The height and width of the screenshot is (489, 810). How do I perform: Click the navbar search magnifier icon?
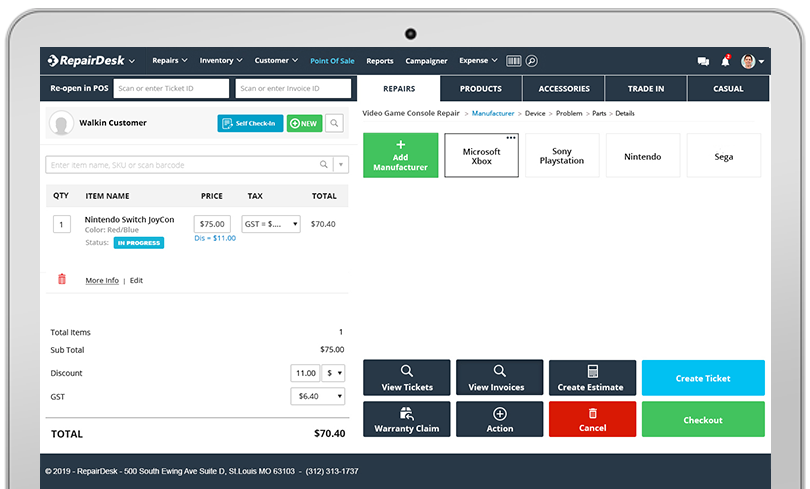coord(532,61)
